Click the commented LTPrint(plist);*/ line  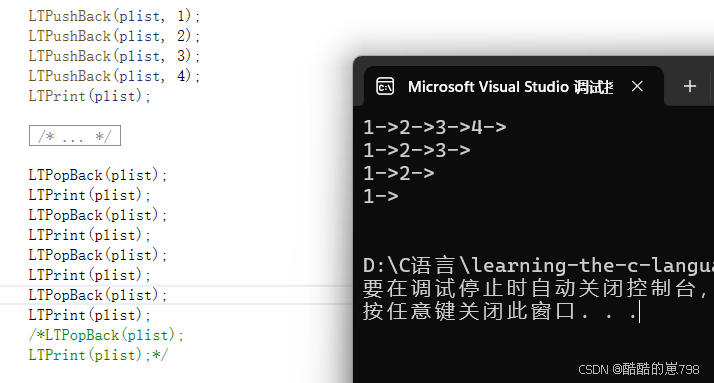[x=98, y=355]
